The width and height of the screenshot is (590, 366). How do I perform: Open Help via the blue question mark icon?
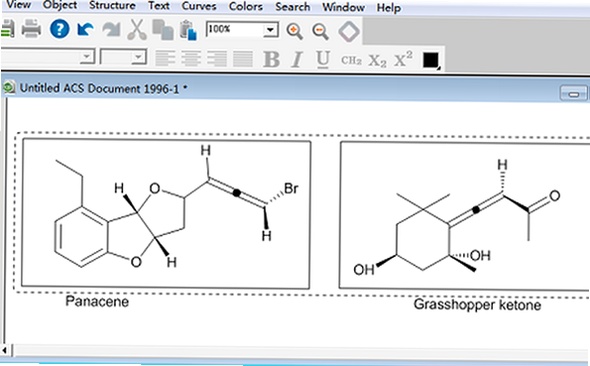click(x=59, y=29)
